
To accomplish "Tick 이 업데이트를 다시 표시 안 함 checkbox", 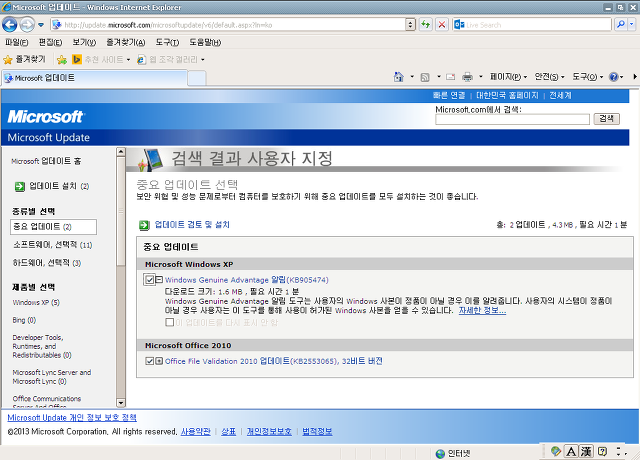I will 169,322.
